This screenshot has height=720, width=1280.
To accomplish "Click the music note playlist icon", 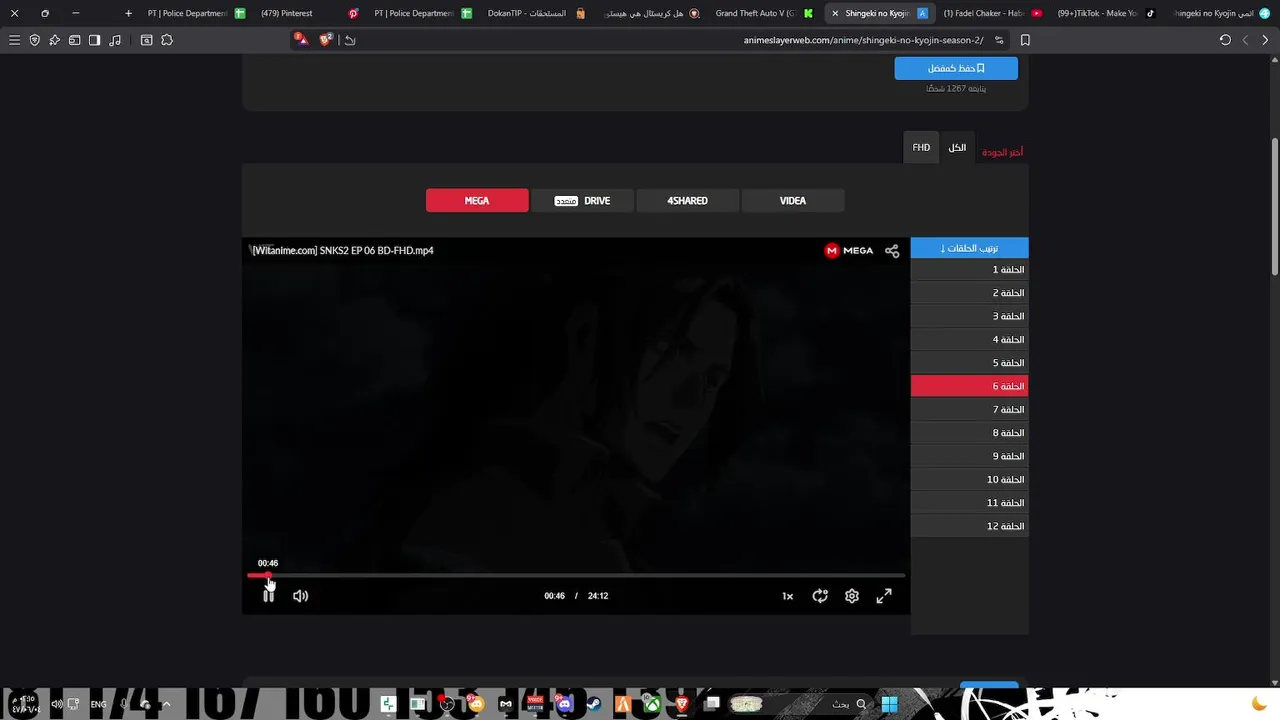I will coord(115,40).
